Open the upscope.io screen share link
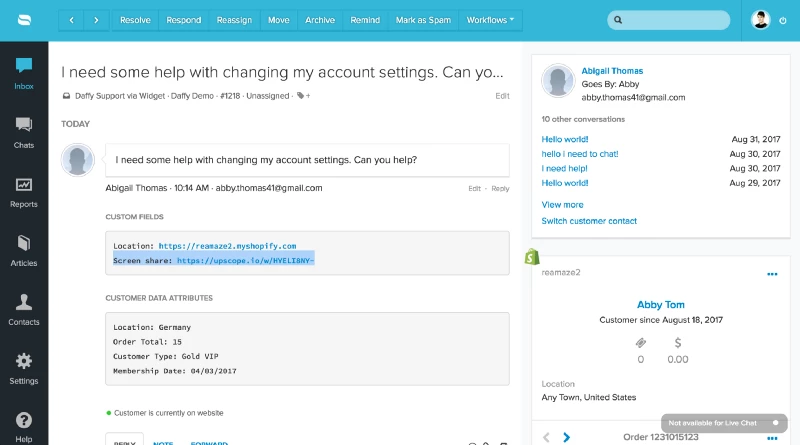The width and height of the screenshot is (800, 445). [245, 260]
